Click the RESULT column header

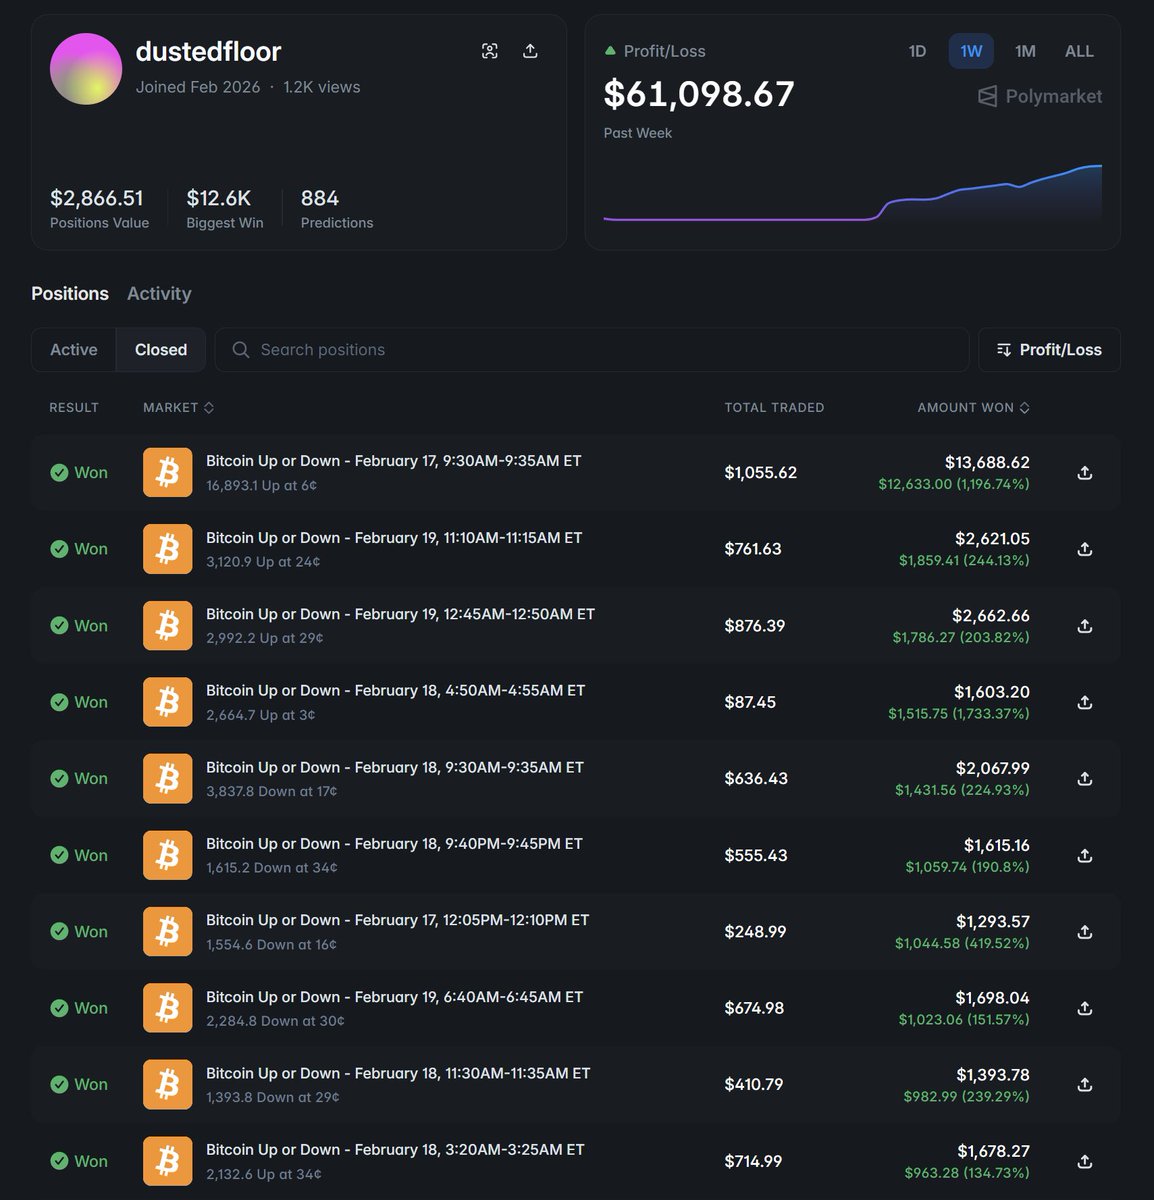(74, 408)
